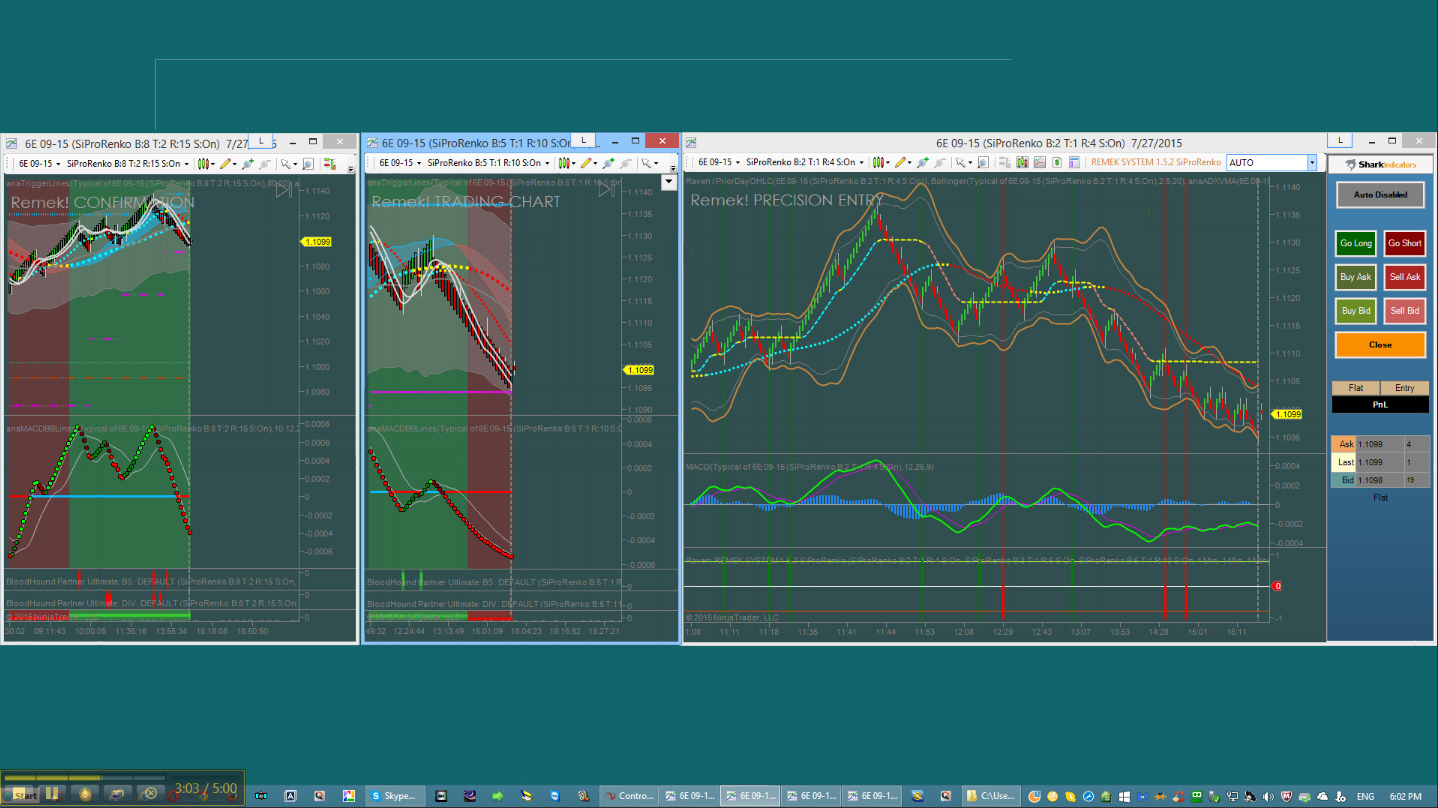Open Skype from the taskbar
The height and width of the screenshot is (808, 1438).
point(396,796)
